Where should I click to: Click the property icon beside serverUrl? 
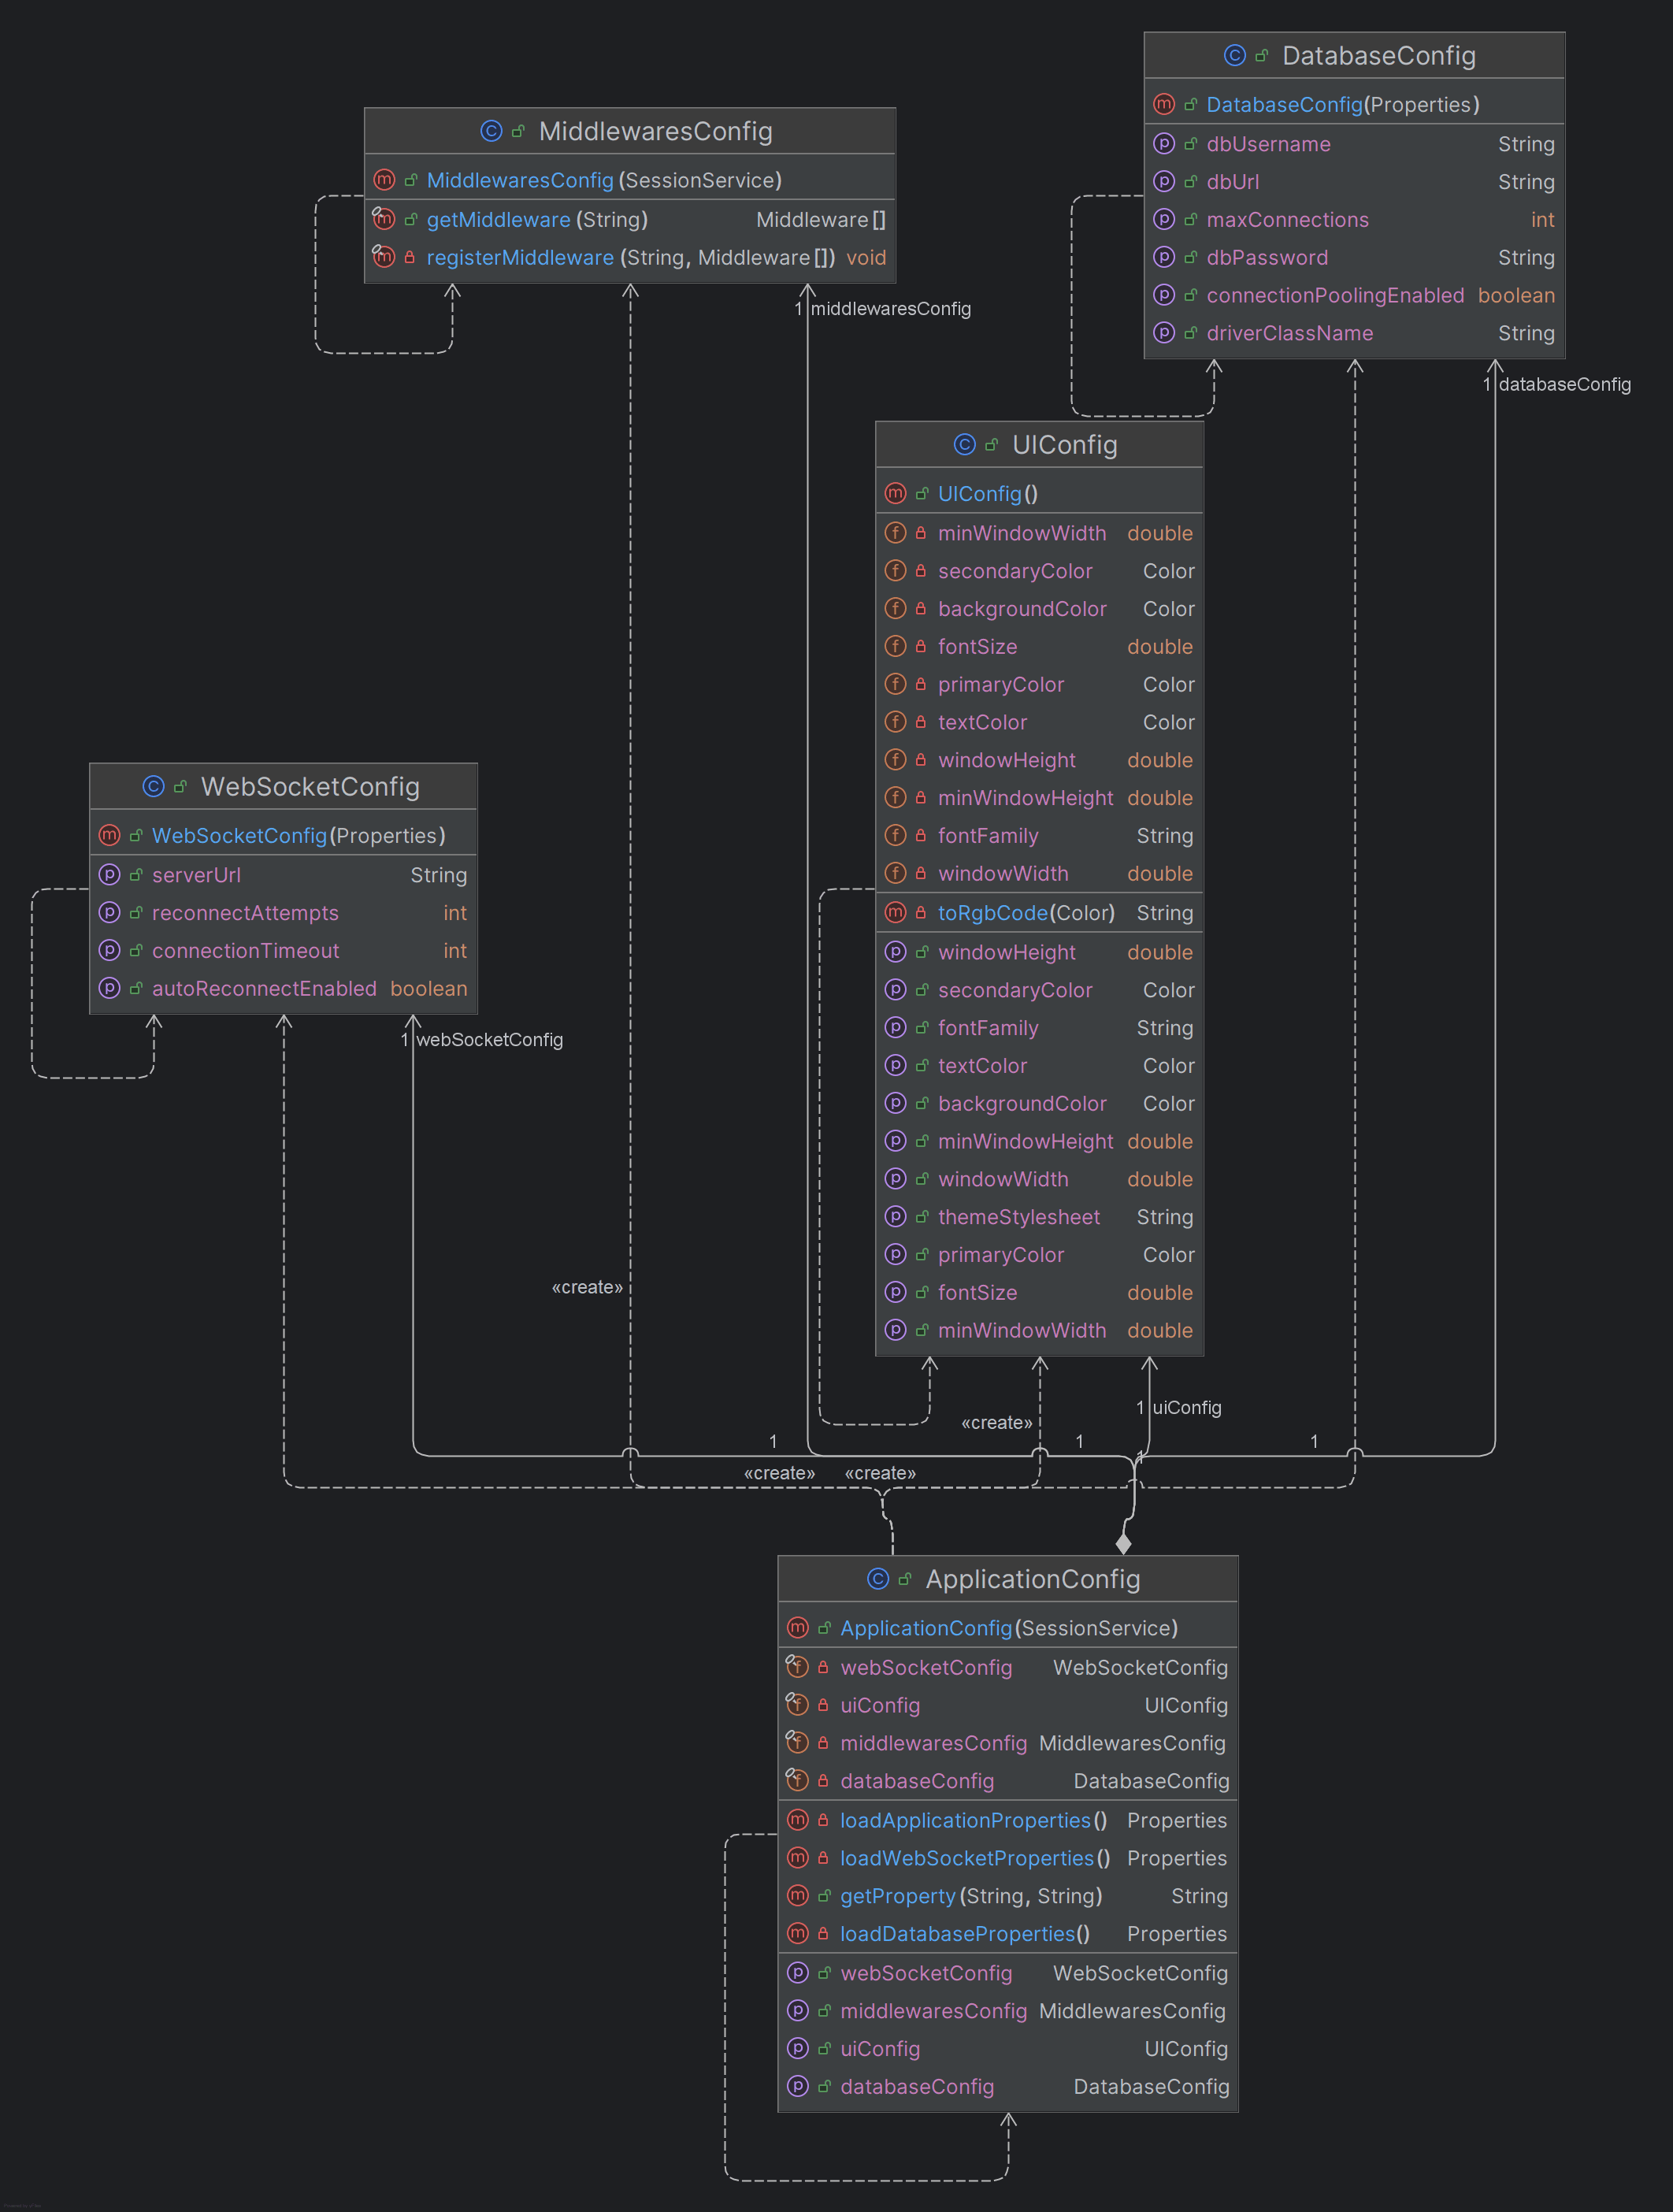point(109,875)
